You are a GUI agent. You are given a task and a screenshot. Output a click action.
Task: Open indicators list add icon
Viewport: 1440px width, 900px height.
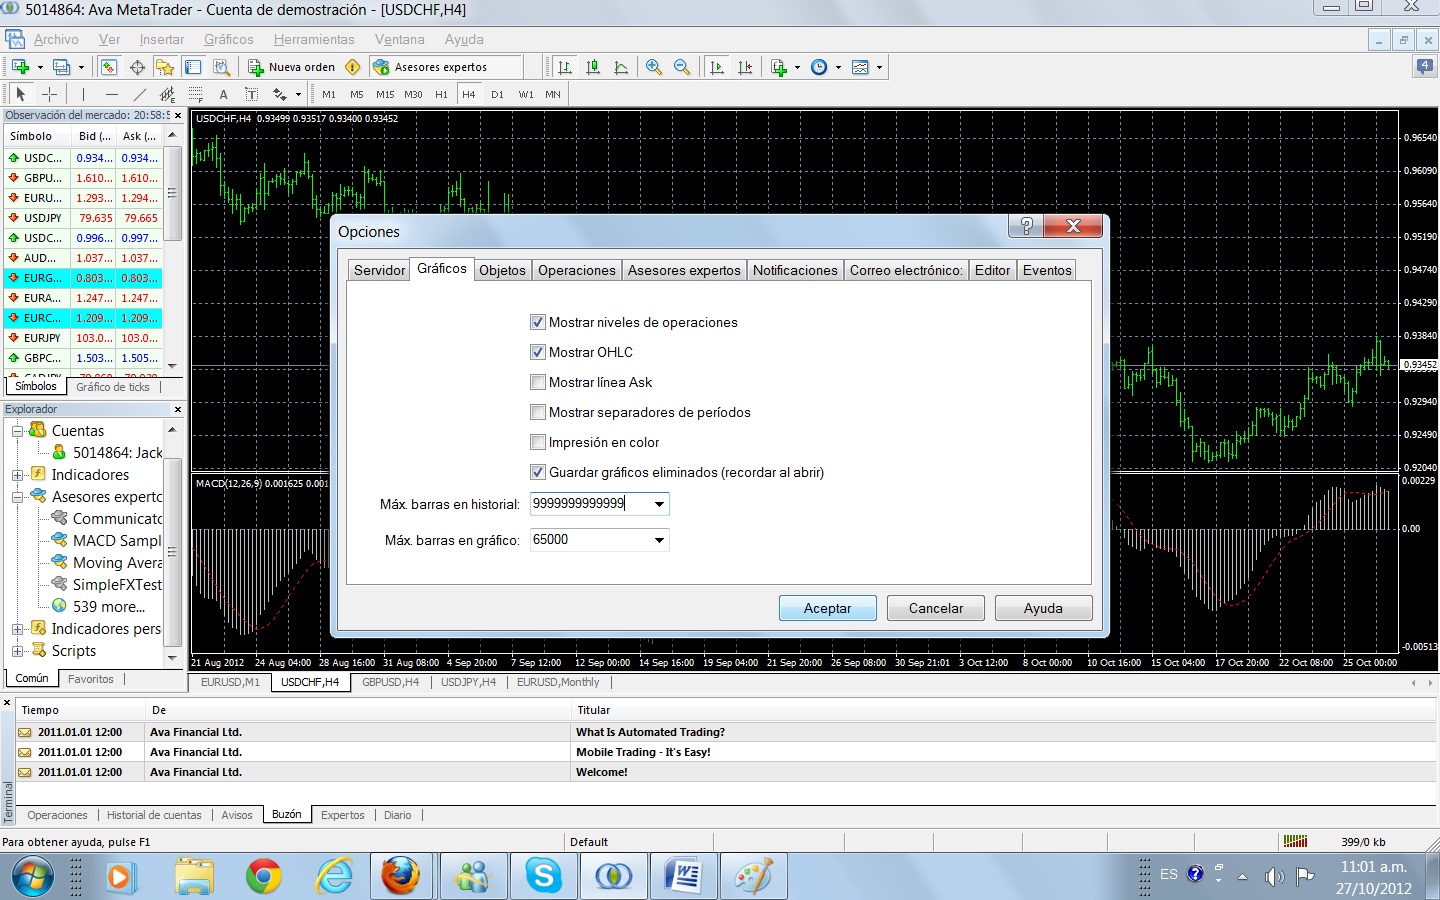pyautogui.click(x=780, y=67)
